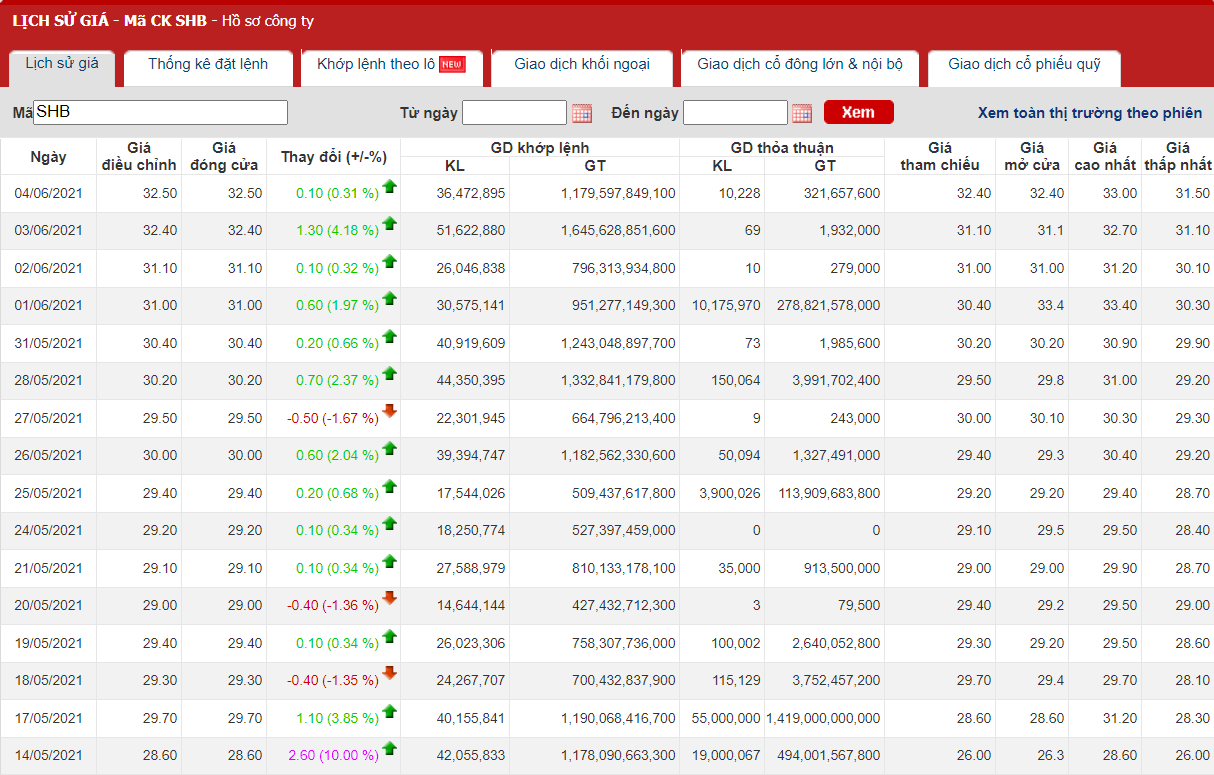Image resolution: width=1214 pixels, height=775 pixels.
Task: Click the red down arrow for 27/05/2021
Action: [390, 411]
